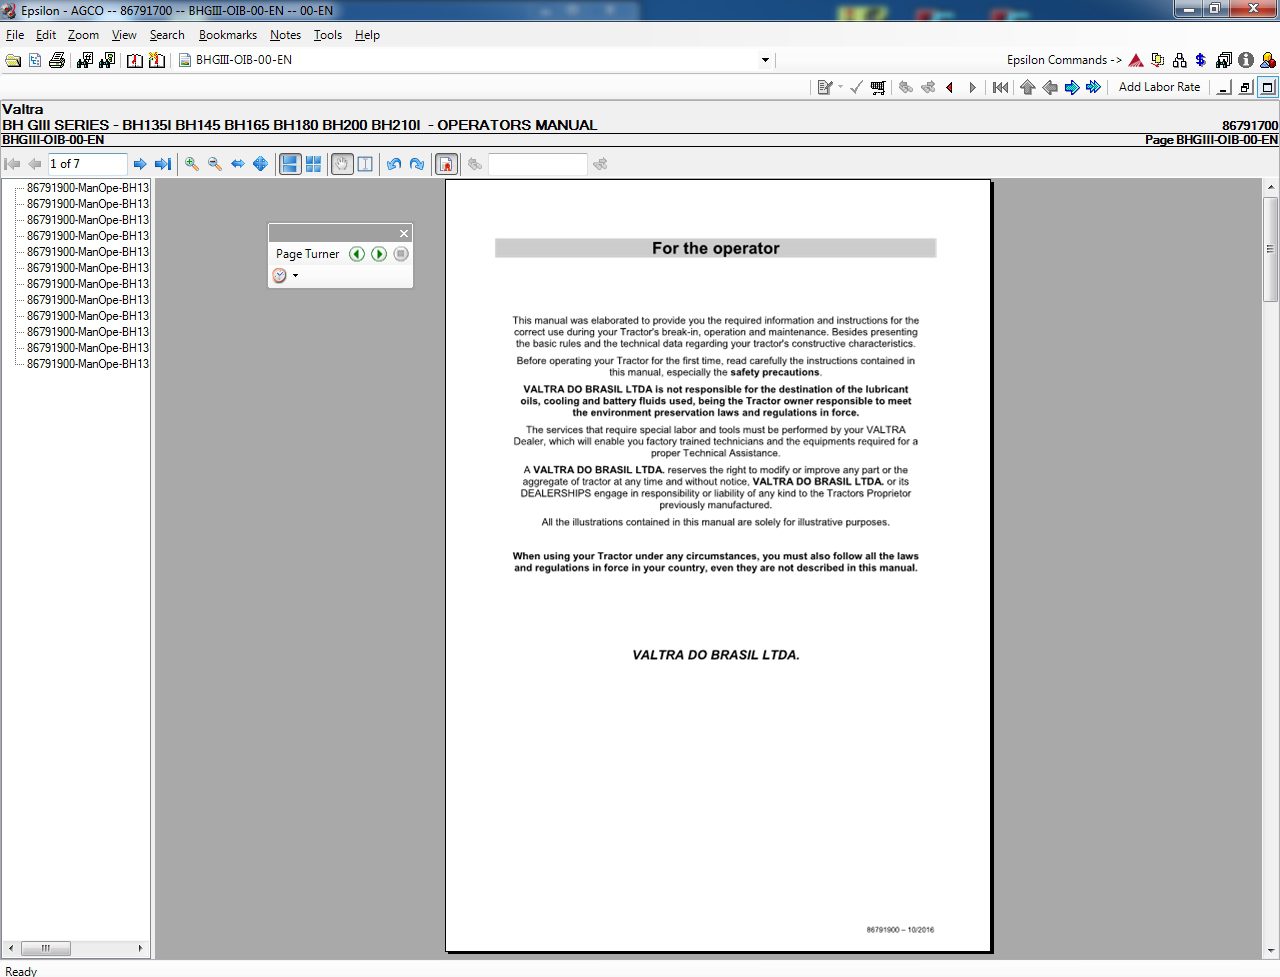Image resolution: width=1280 pixels, height=977 pixels.
Task: Click the page number field showing 1 of 7
Action: (x=87, y=164)
